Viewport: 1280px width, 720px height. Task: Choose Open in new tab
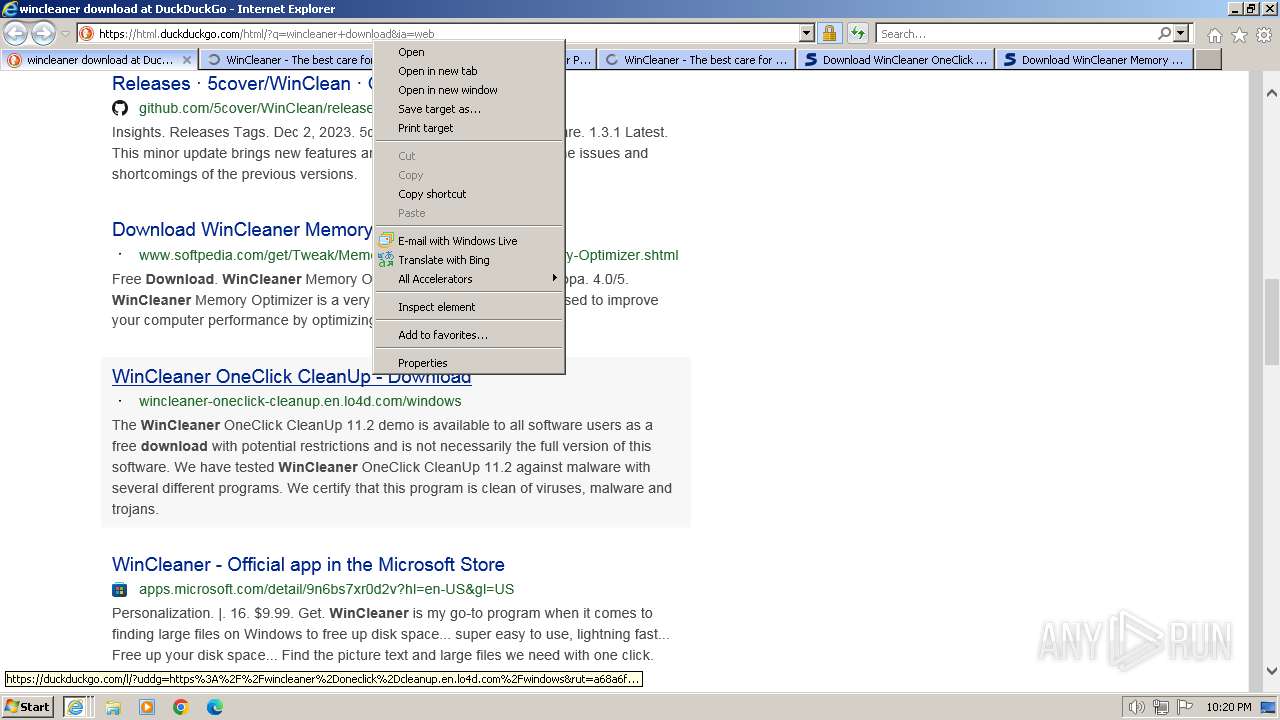(469, 71)
